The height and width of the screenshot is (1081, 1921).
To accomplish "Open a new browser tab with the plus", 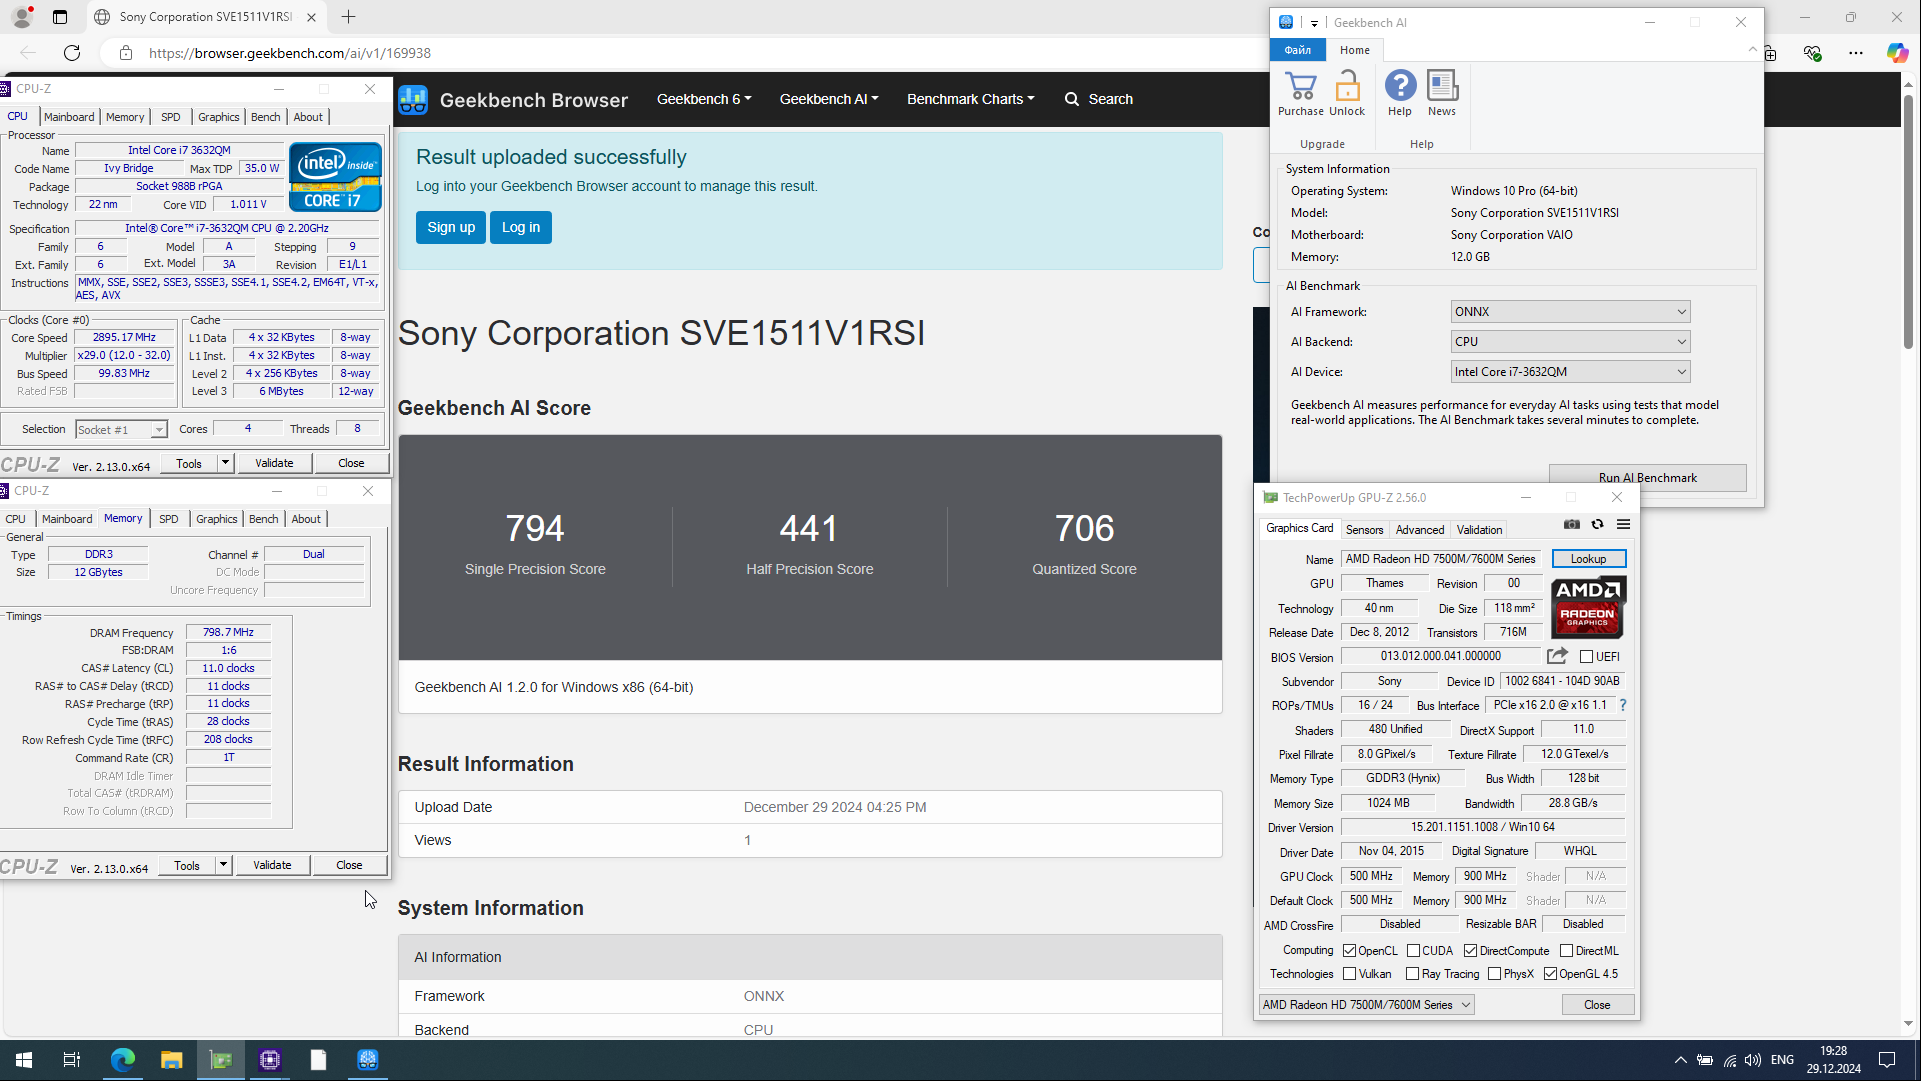I will [x=348, y=17].
